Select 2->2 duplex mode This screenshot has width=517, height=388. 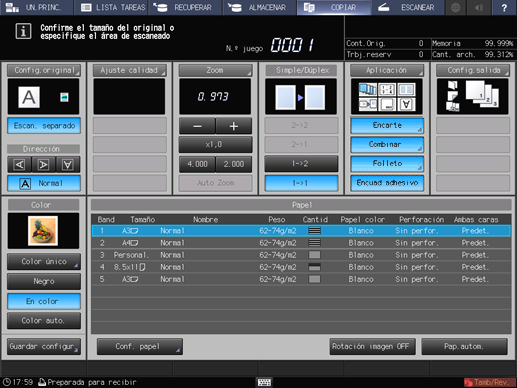[301, 126]
